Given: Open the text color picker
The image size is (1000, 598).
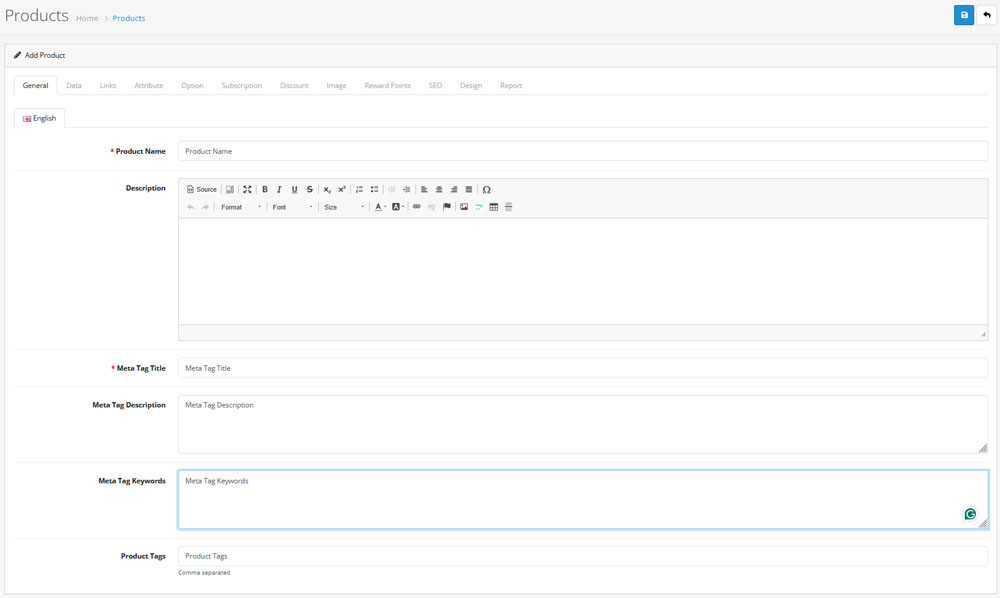Looking at the screenshot, I should coord(379,206).
